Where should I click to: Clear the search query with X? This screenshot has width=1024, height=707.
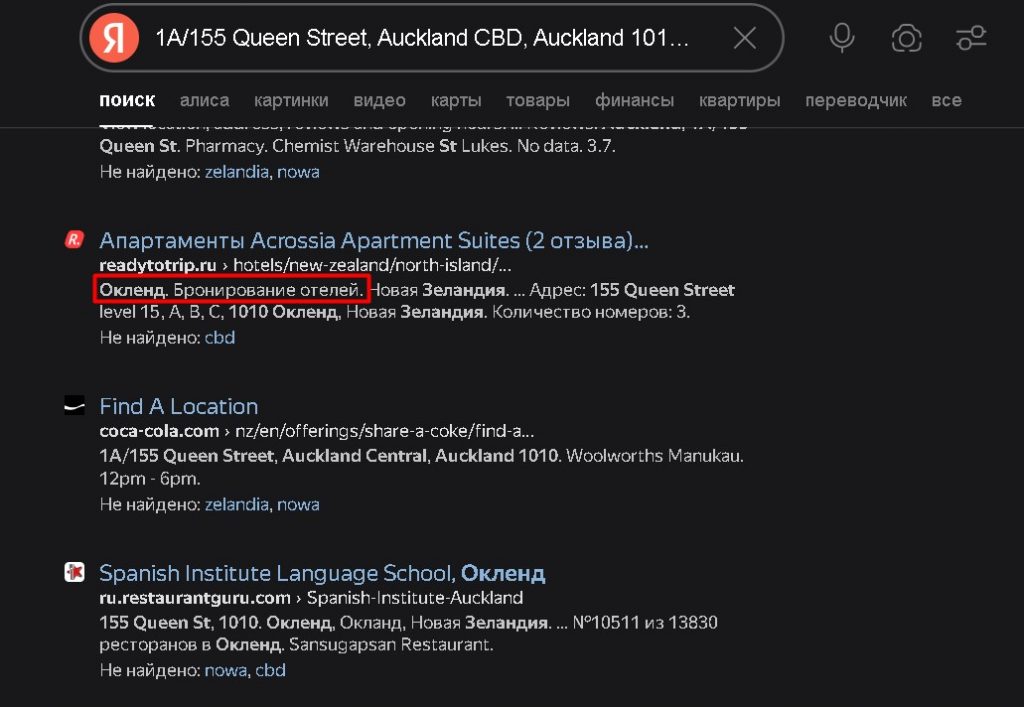745,39
